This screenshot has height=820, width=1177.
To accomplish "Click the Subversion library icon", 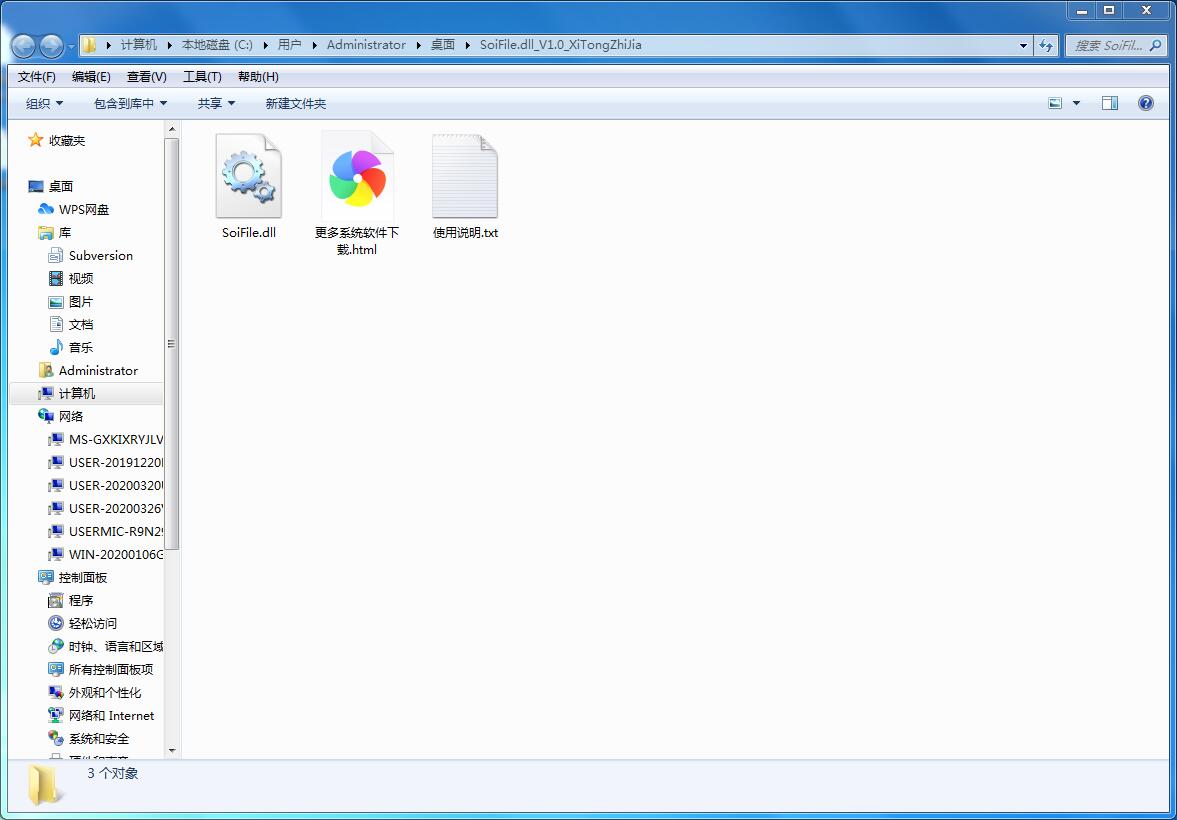I will [x=56, y=255].
